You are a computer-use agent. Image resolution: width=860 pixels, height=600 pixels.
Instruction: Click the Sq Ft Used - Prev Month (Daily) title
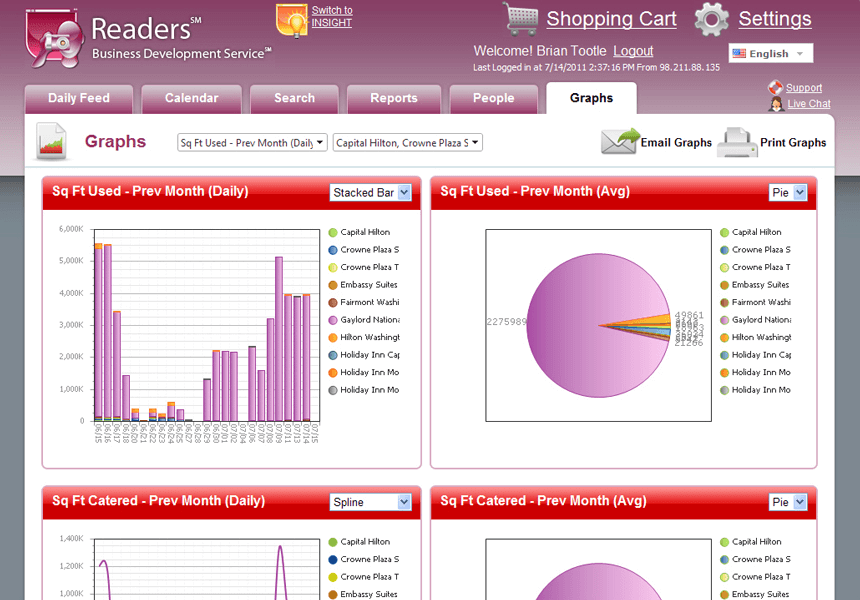[150, 191]
